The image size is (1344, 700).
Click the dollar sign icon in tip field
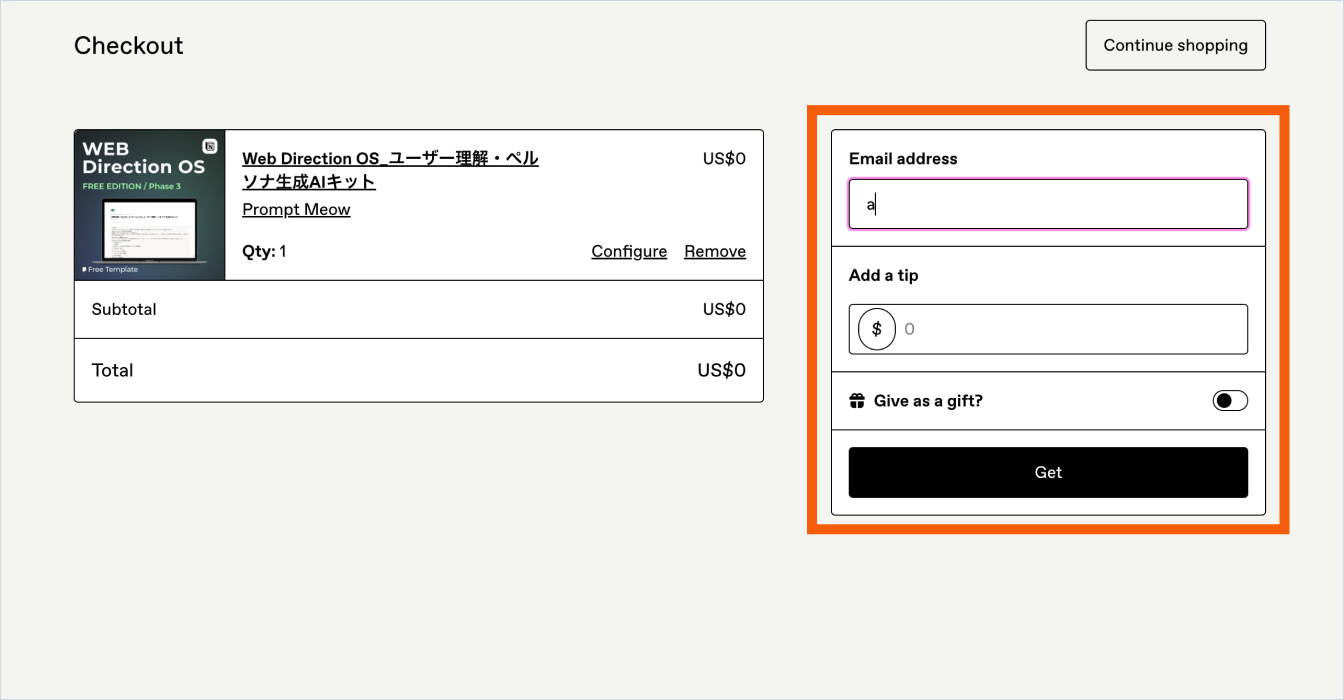[x=877, y=329]
